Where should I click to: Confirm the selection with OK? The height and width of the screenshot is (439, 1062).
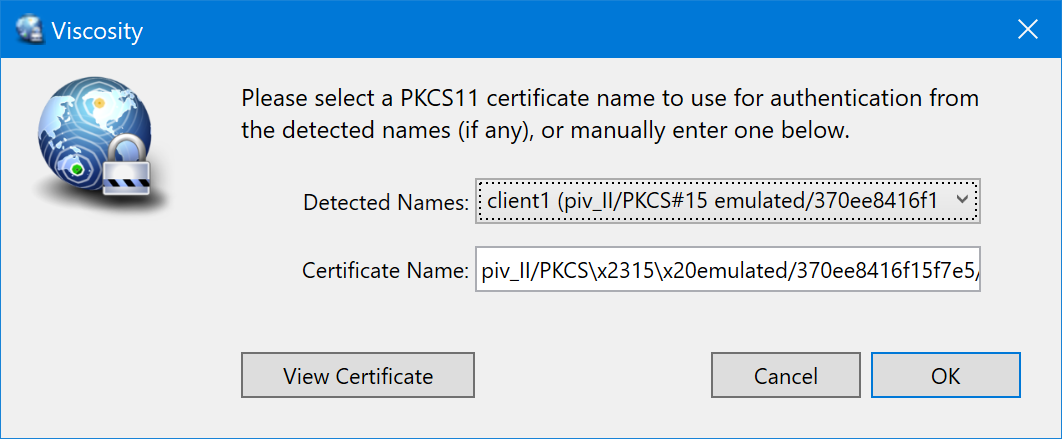945,376
